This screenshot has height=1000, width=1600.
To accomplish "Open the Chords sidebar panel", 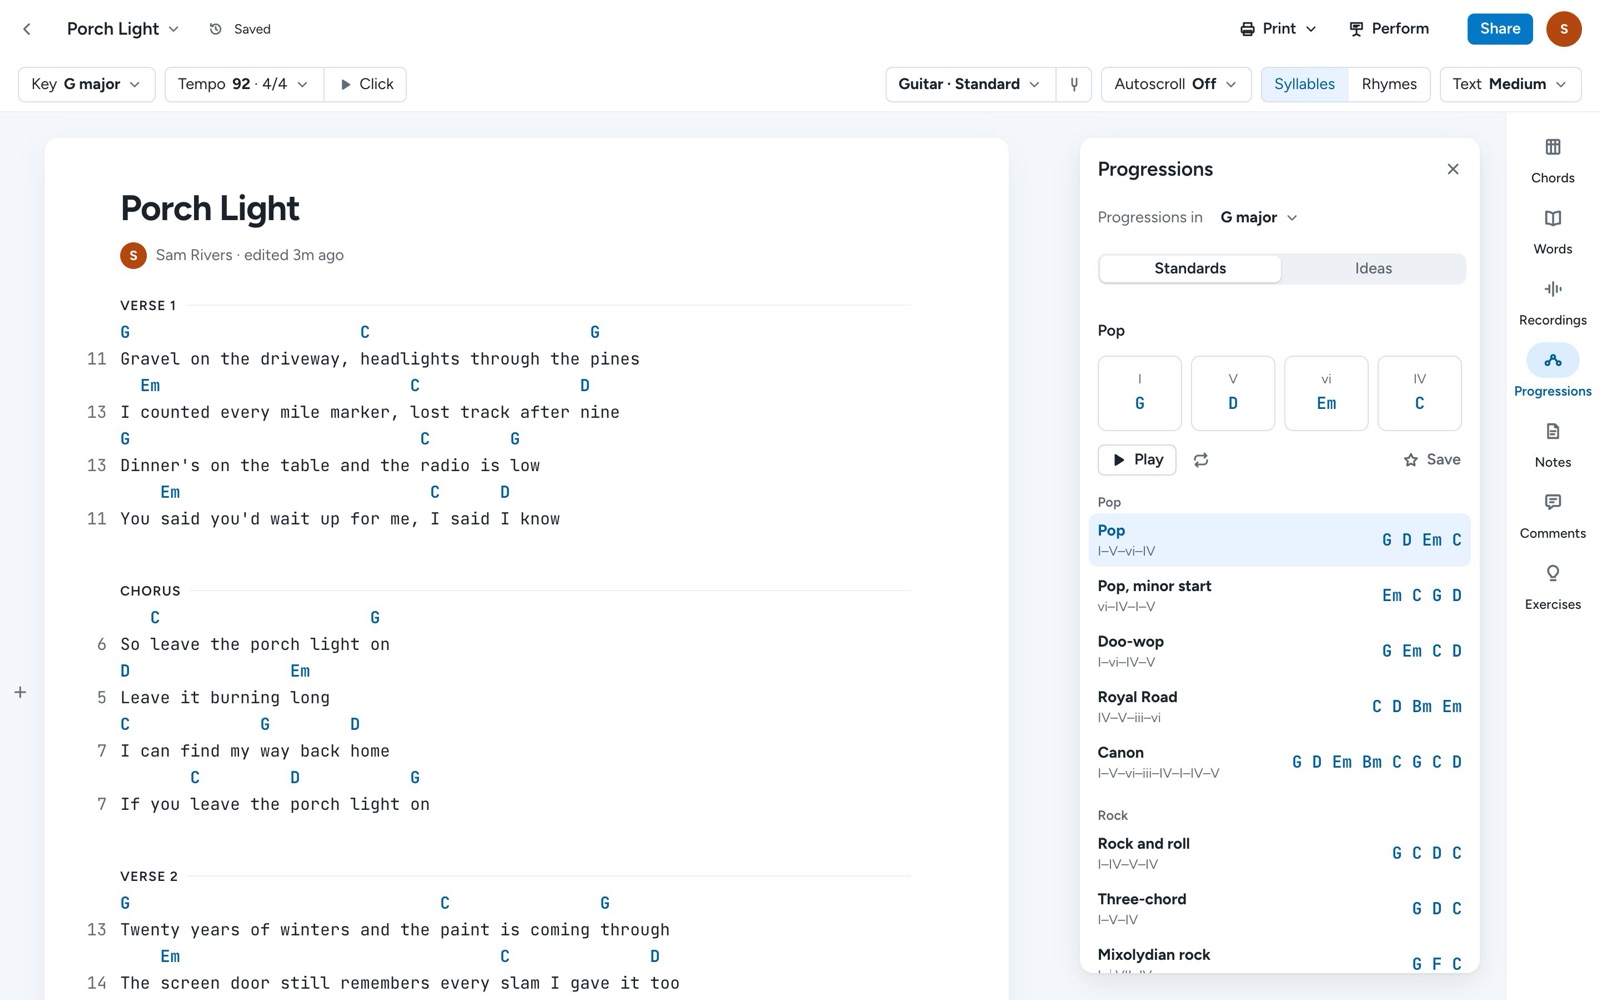I will pyautogui.click(x=1552, y=161).
